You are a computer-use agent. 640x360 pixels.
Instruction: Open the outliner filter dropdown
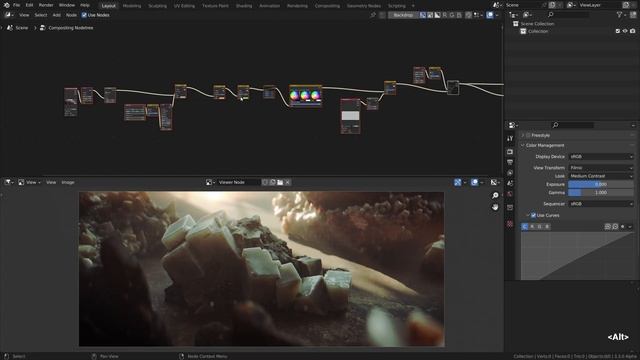[621, 15]
